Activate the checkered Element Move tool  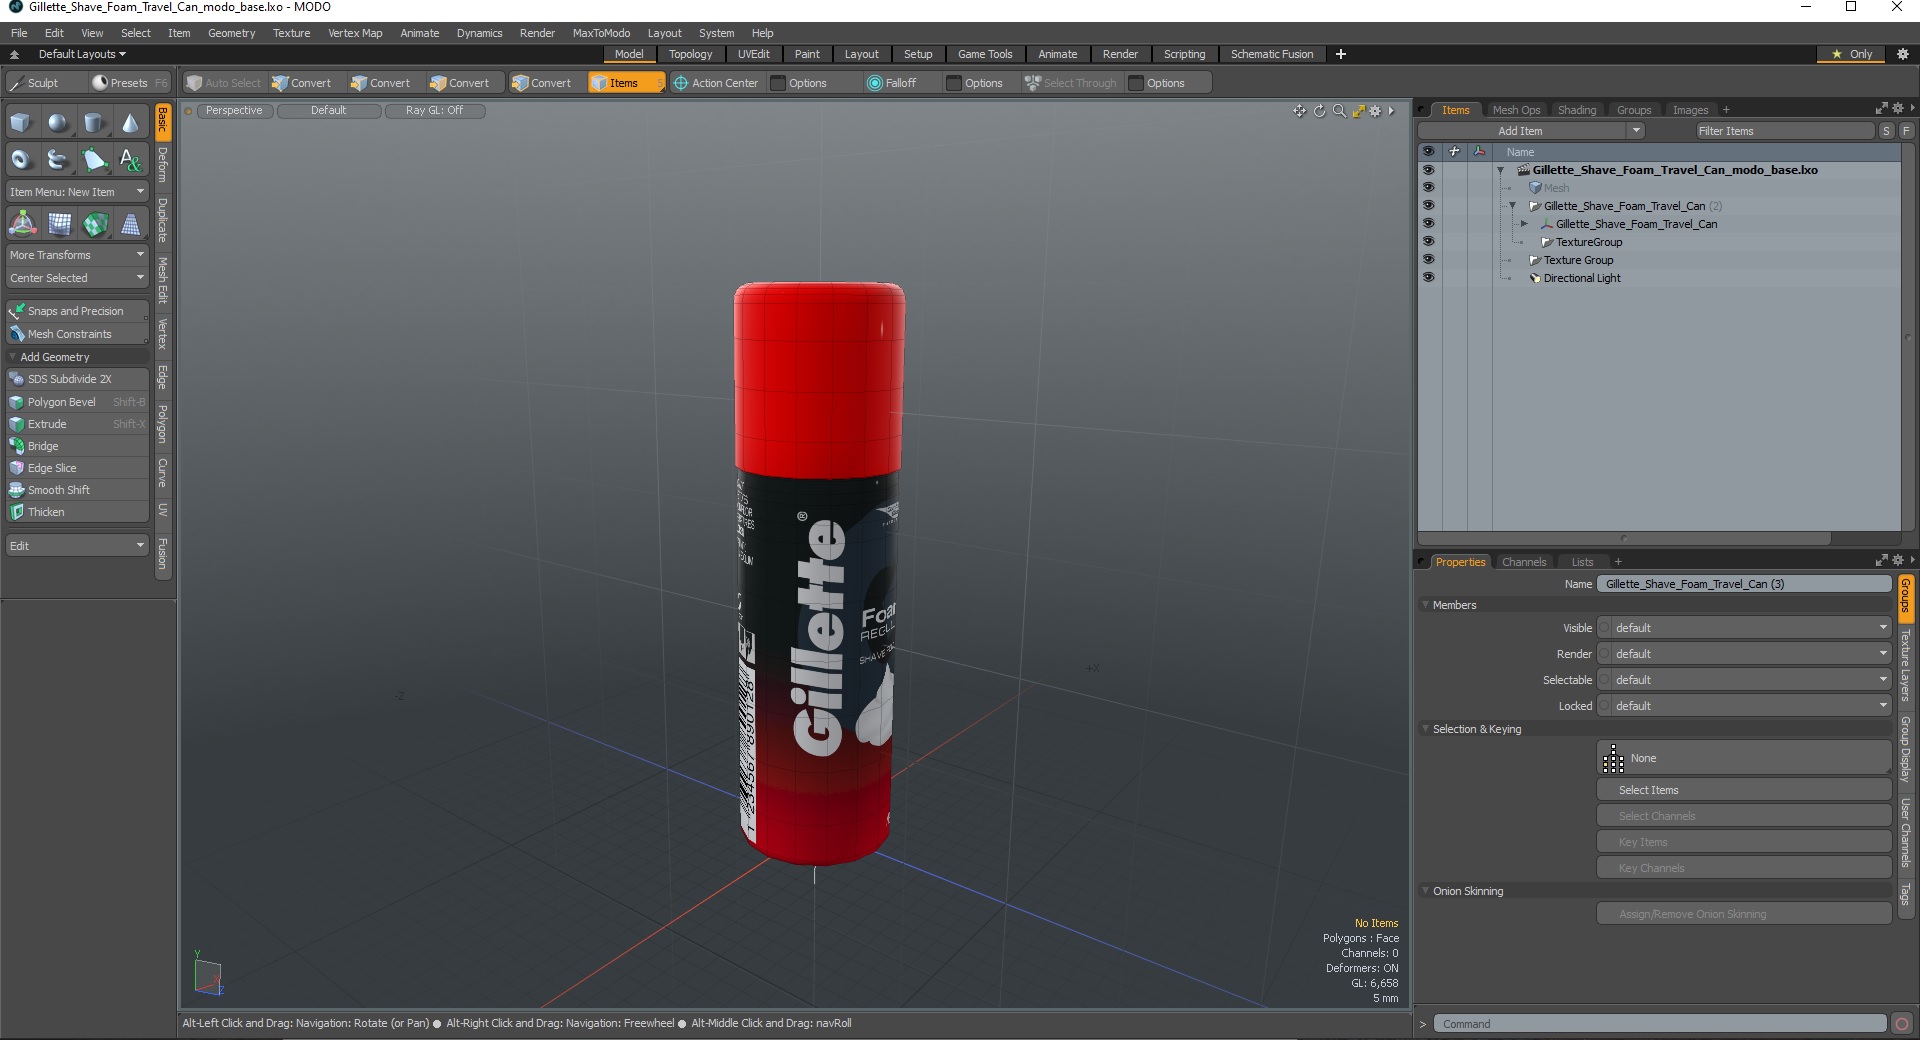95,224
